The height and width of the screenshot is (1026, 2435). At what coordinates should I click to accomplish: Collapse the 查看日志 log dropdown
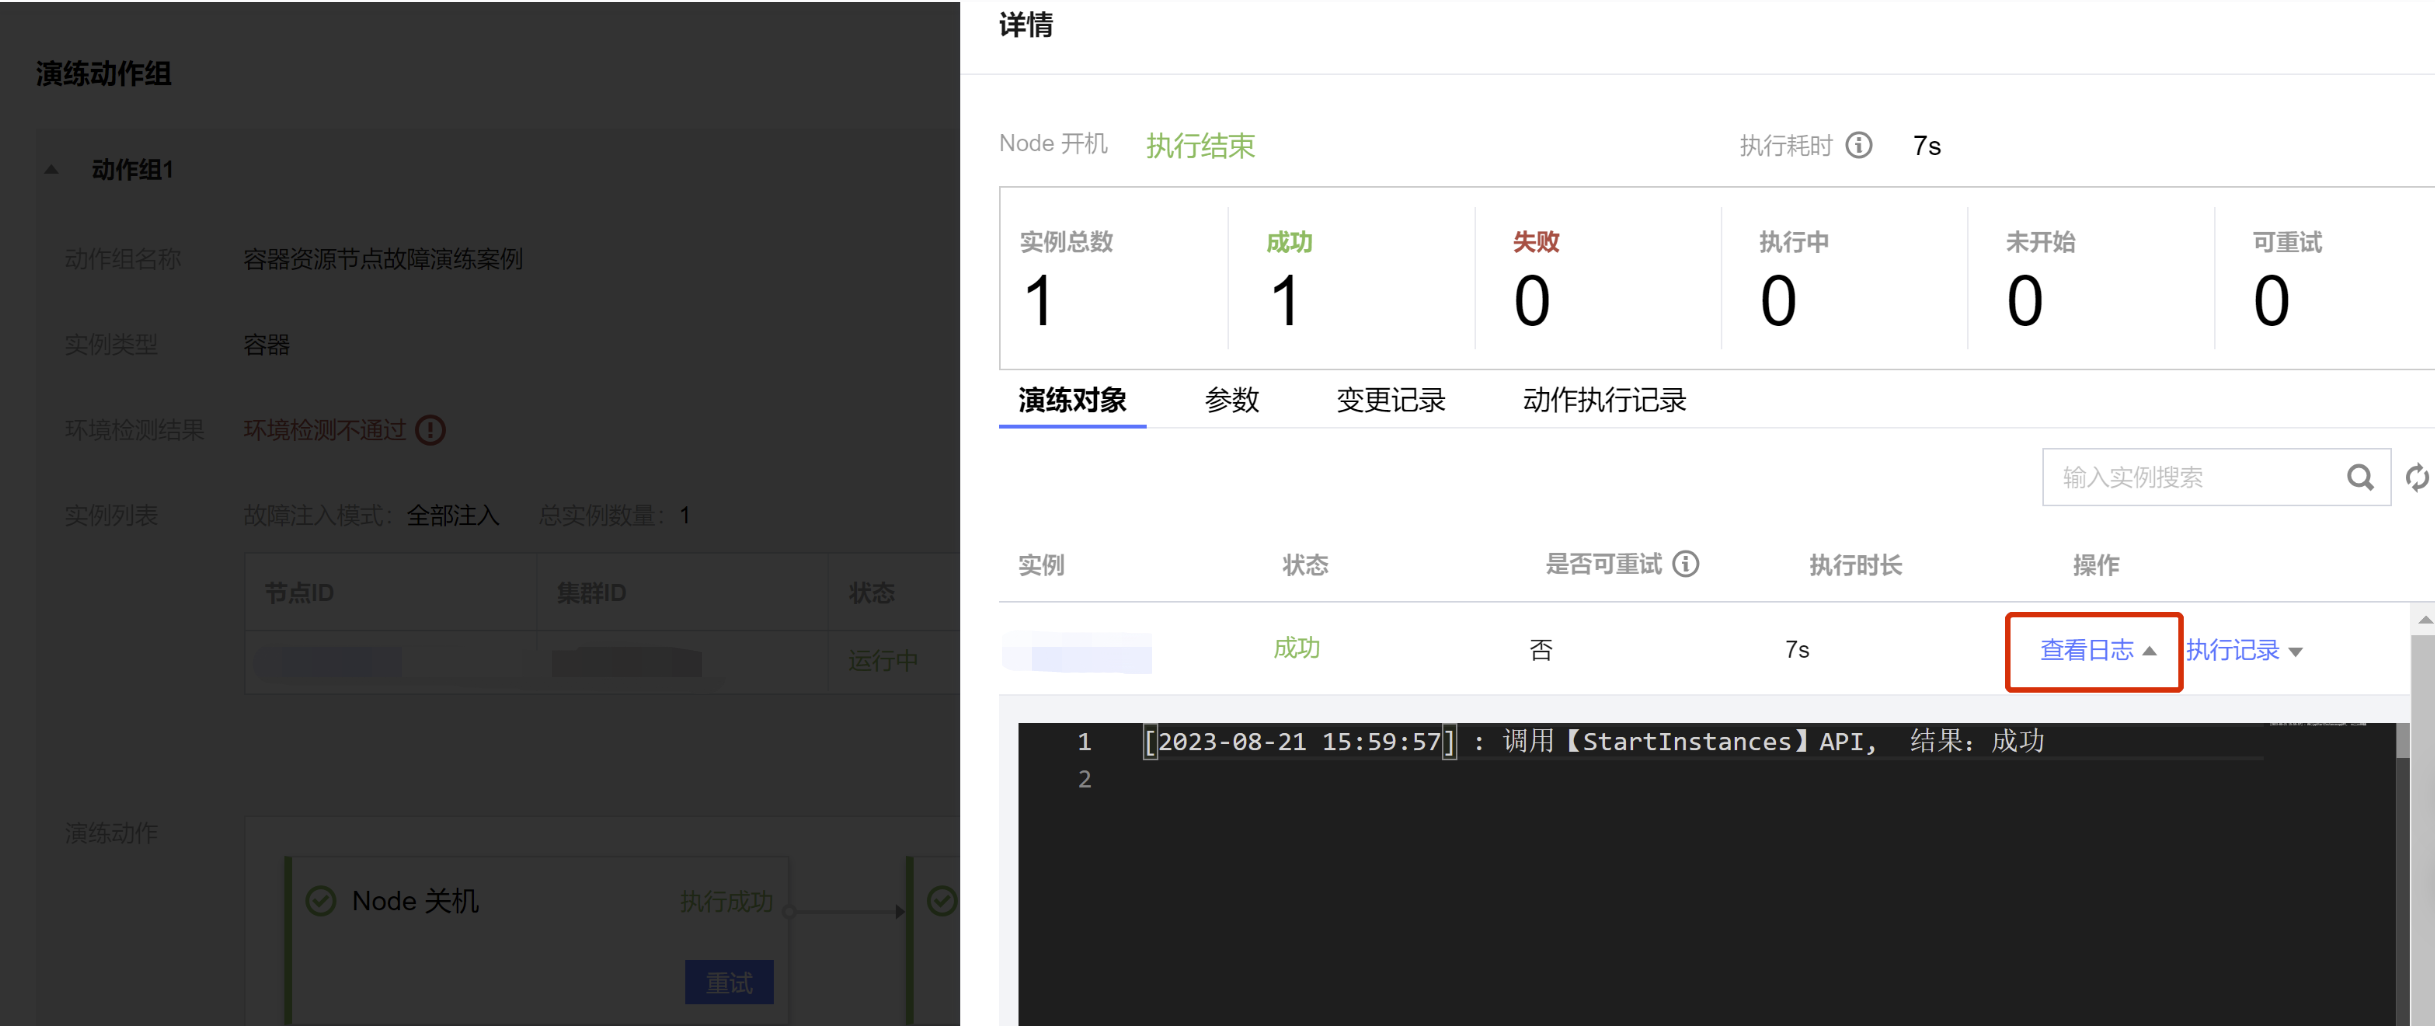click(x=2097, y=650)
